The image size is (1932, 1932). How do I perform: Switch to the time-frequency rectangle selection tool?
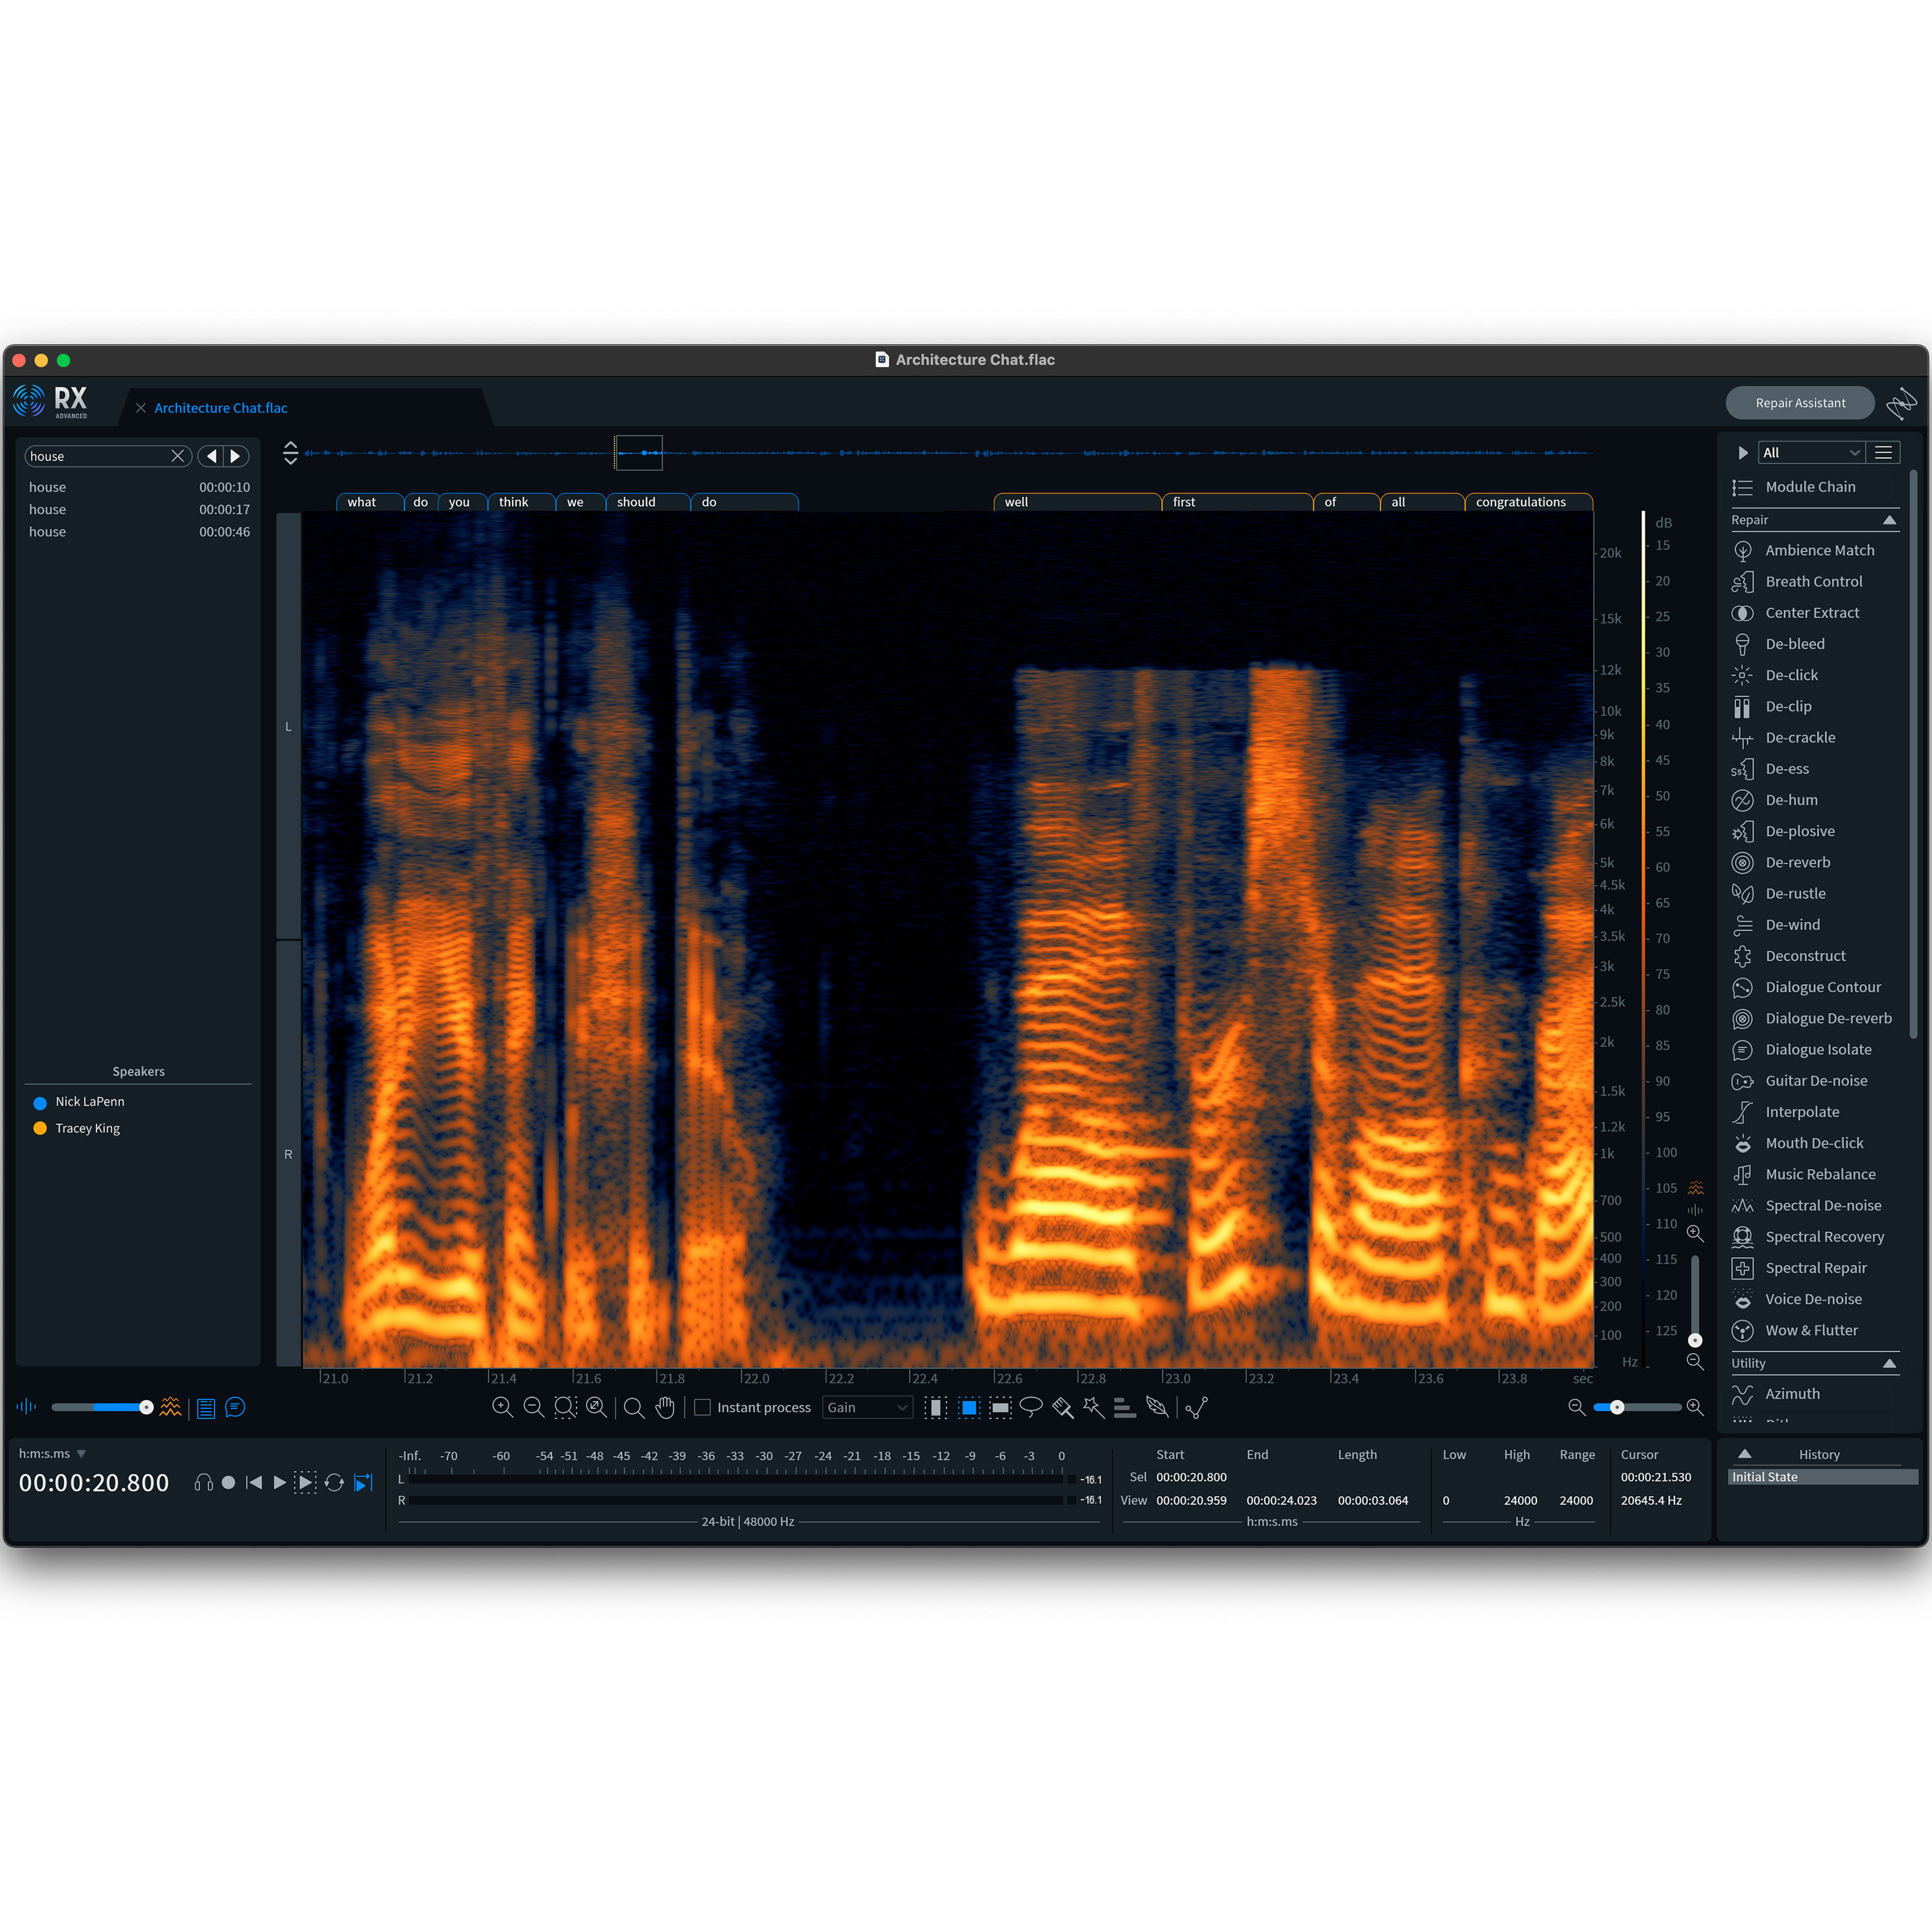coord(968,1407)
